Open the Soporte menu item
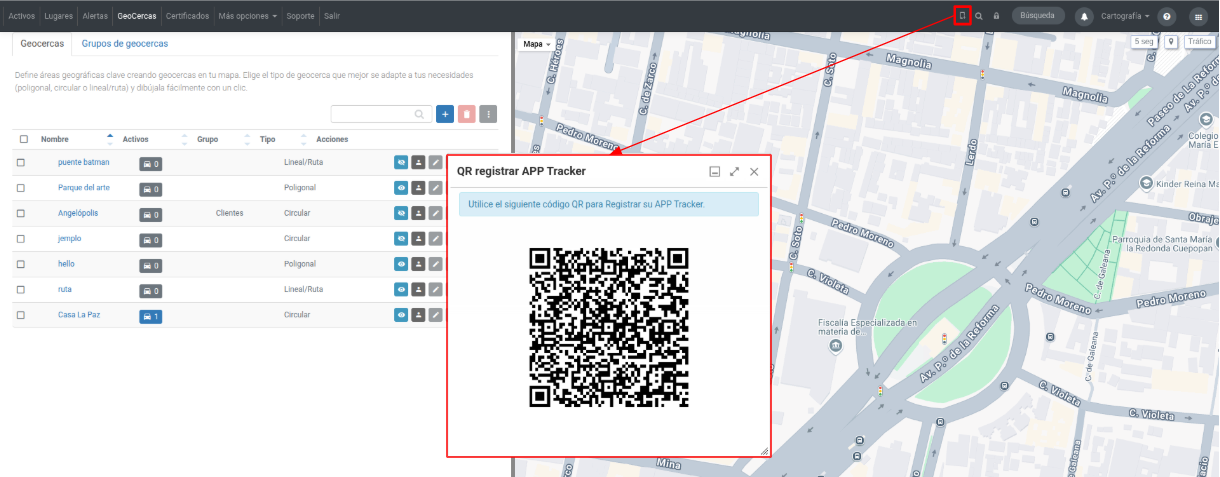Screen dimensions: 1220x477 click(x=300, y=16)
